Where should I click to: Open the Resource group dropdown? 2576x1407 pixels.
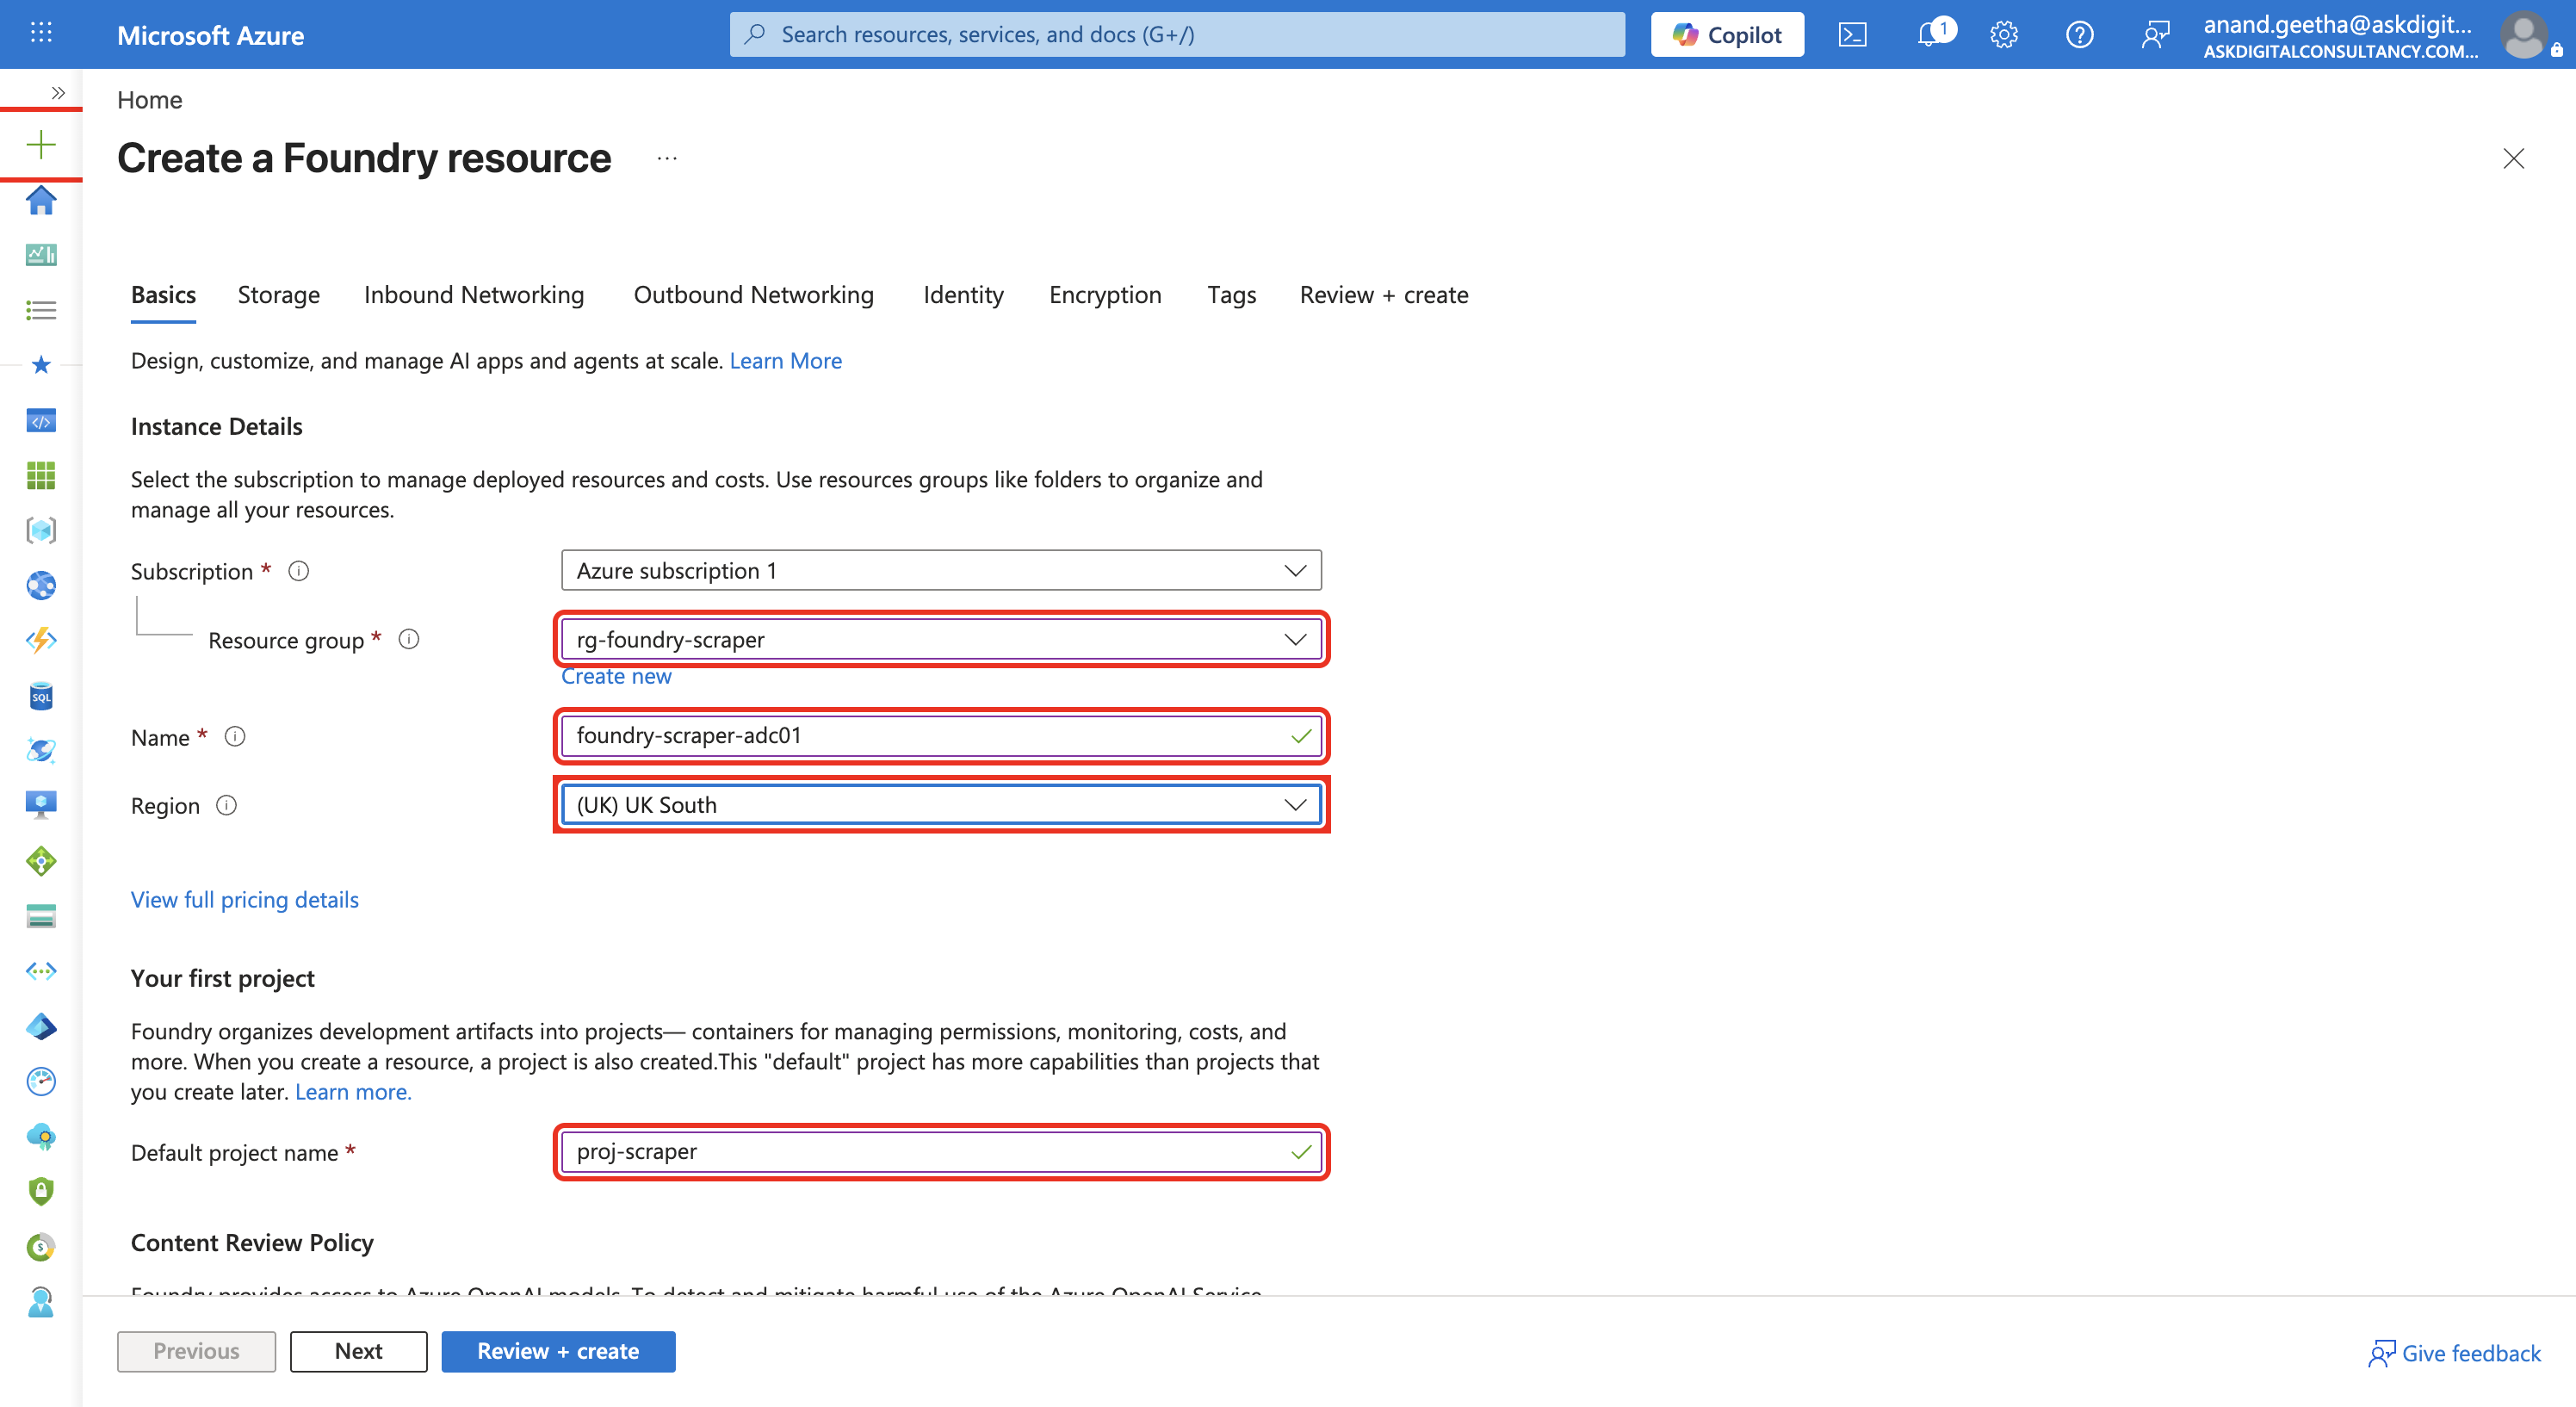tap(941, 639)
